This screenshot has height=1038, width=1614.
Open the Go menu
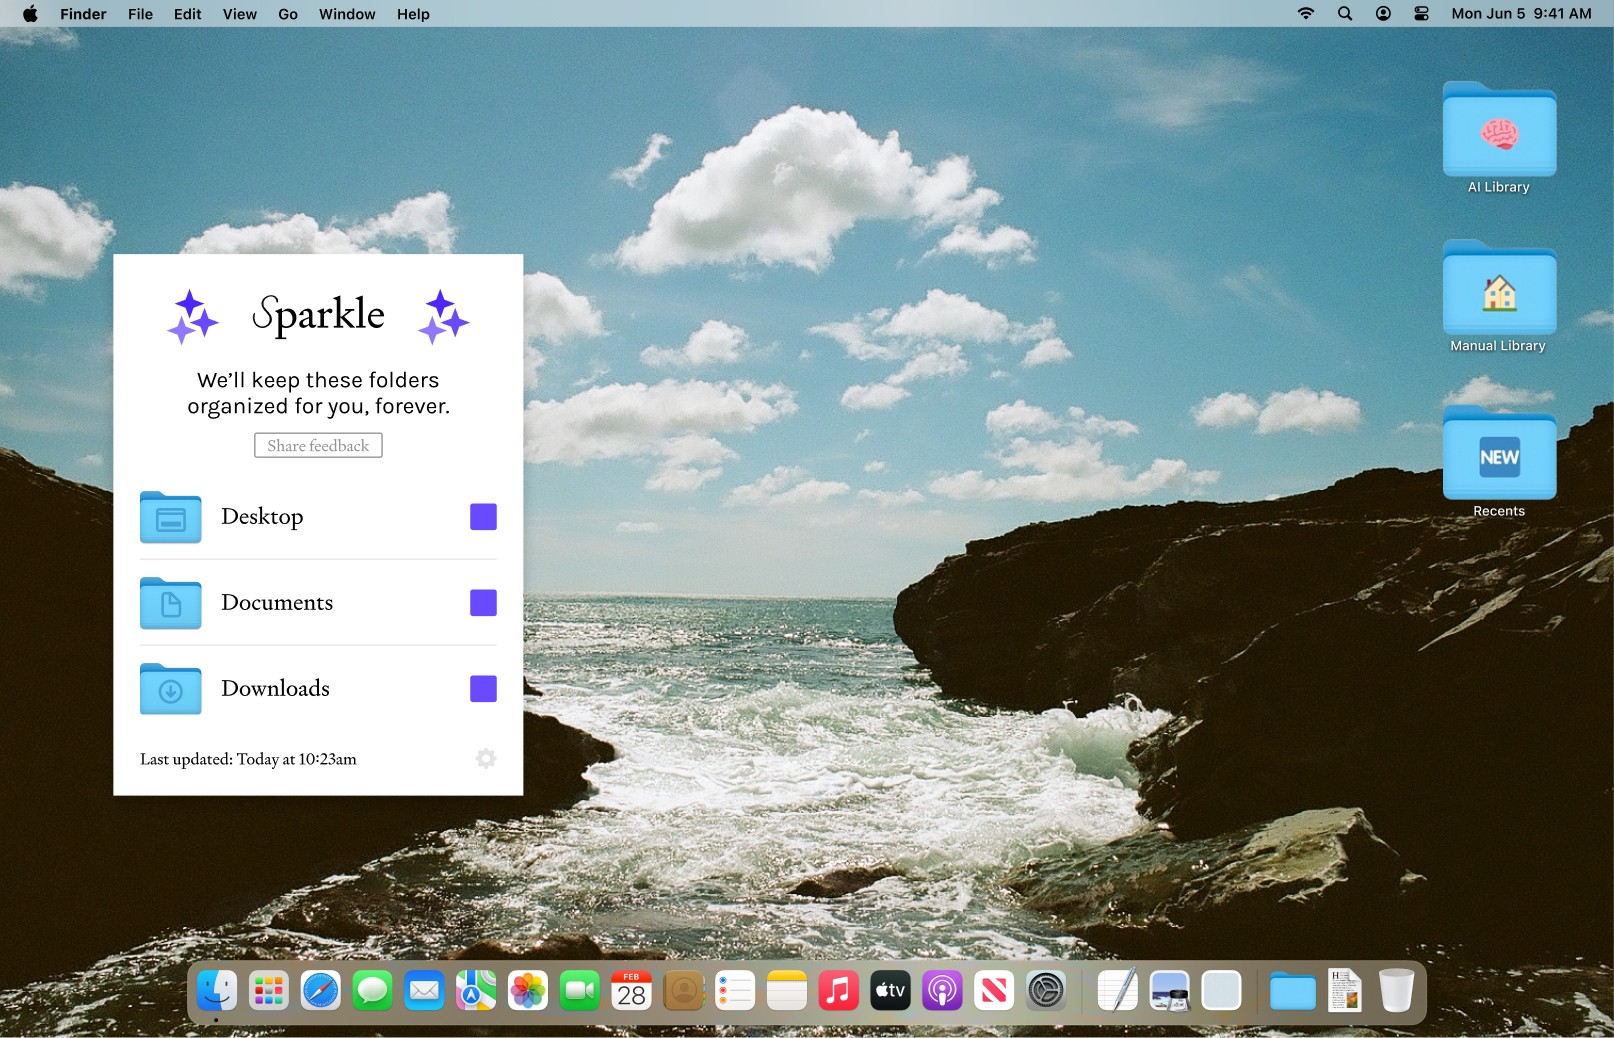(288, 14)
